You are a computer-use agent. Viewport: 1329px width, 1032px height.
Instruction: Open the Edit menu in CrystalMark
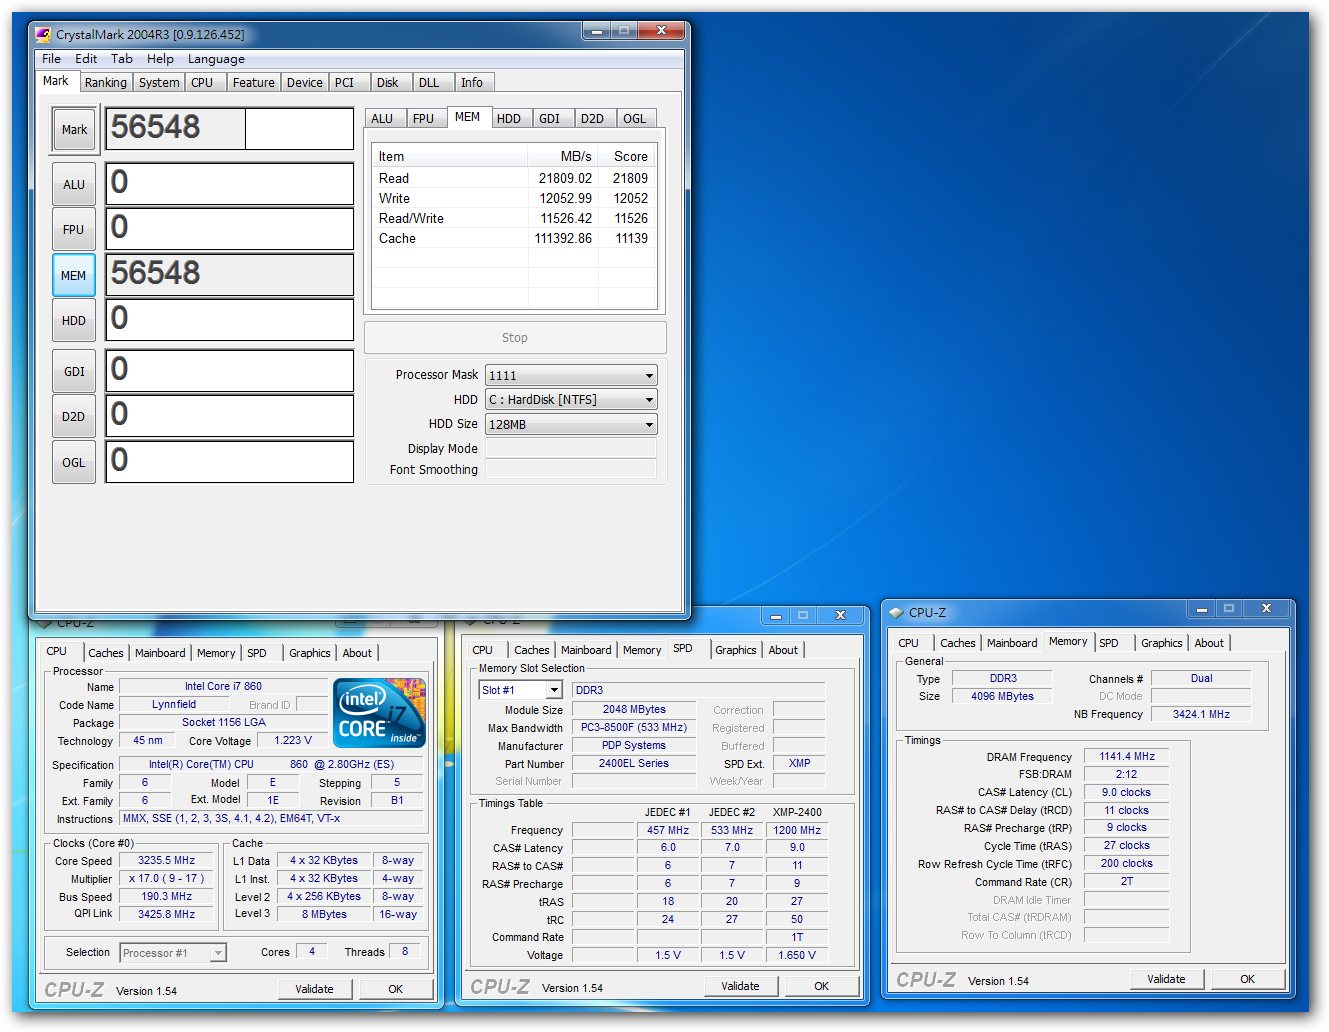86,59
